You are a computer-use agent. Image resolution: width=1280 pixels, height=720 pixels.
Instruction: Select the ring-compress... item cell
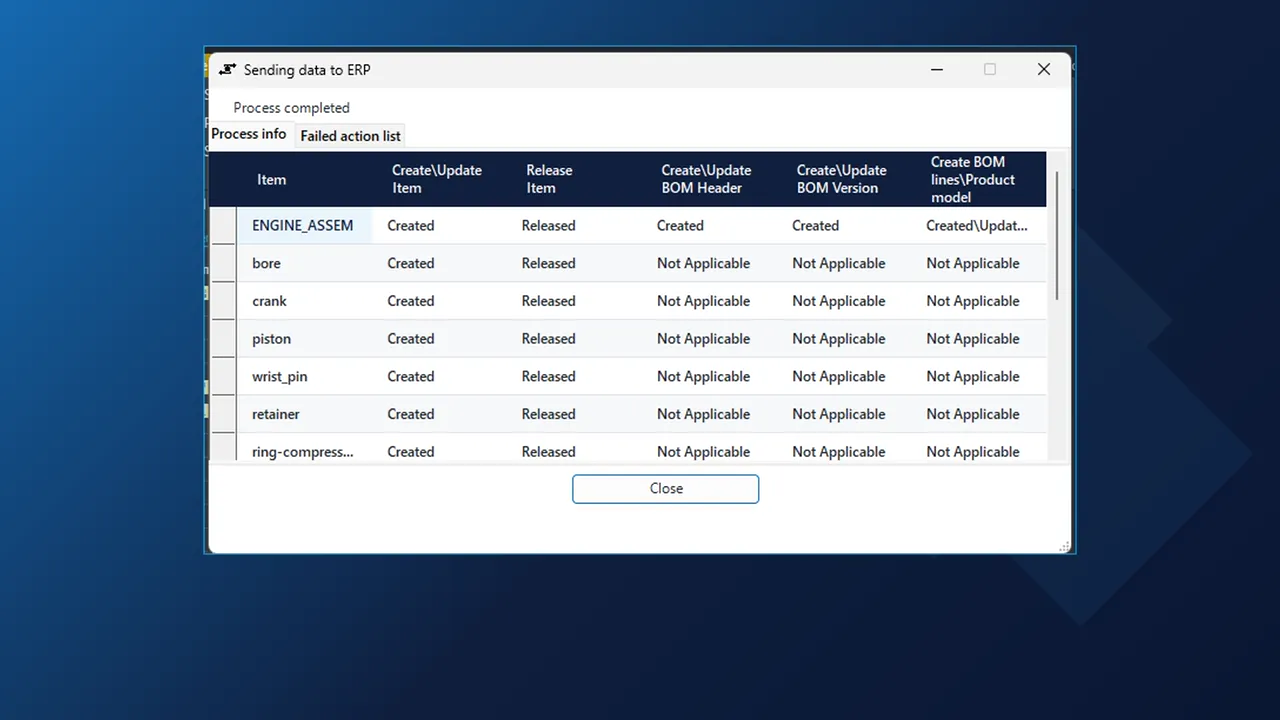(304, 449)
